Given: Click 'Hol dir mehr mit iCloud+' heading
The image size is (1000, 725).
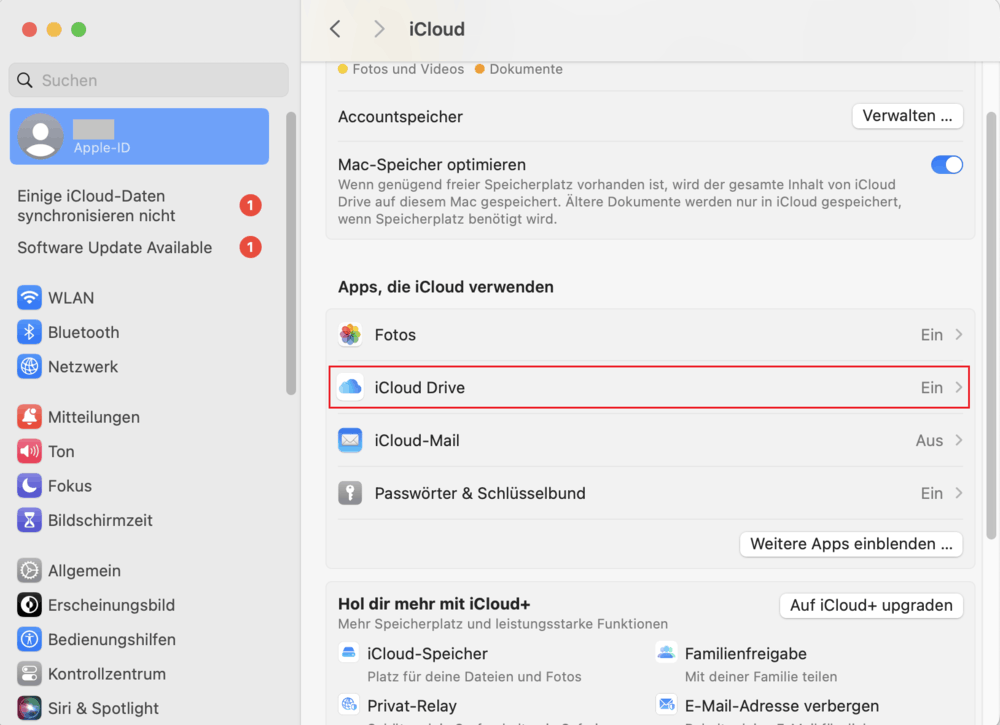Looking at the screenshot, I should coord(434,604).
